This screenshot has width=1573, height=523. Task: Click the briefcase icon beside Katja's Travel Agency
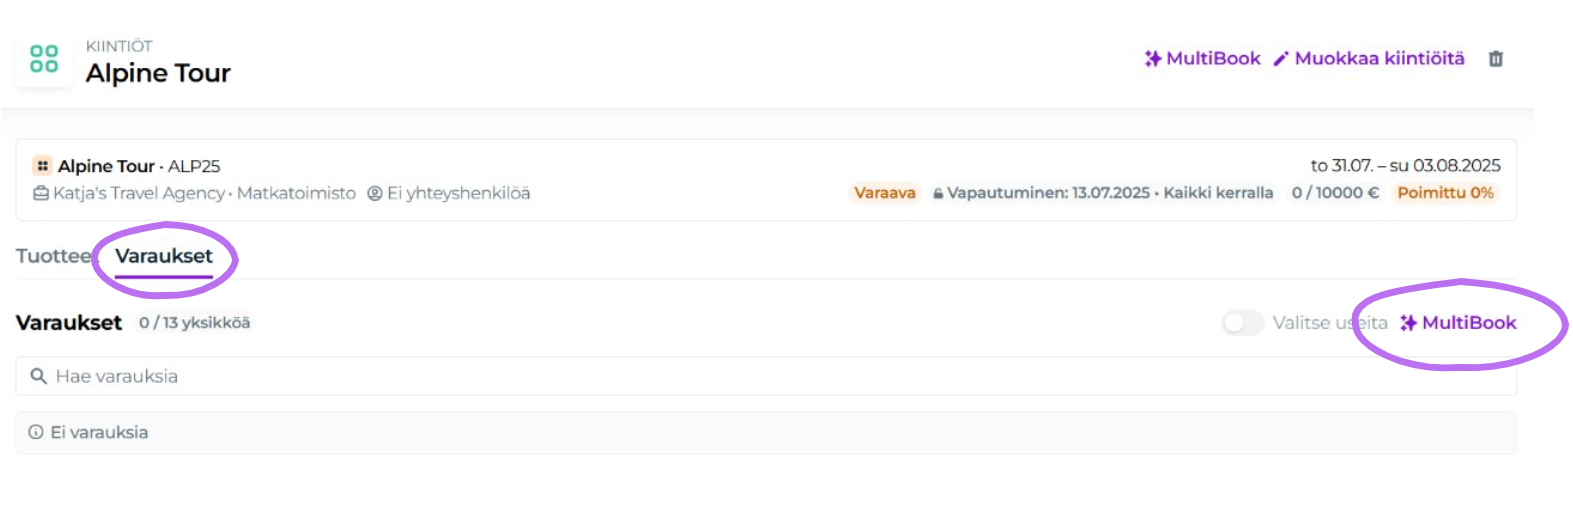click(41, 193)
